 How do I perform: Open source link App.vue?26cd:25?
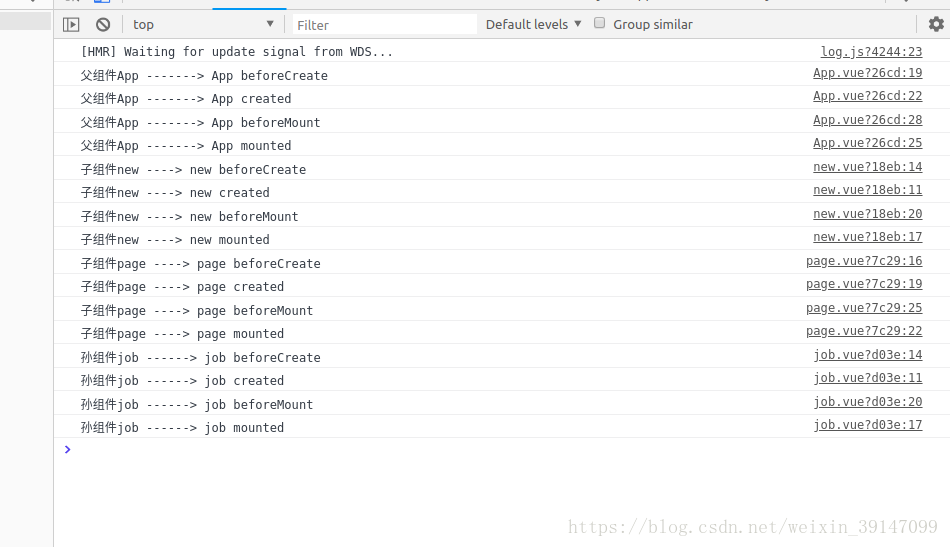click(x=868, y=143)
